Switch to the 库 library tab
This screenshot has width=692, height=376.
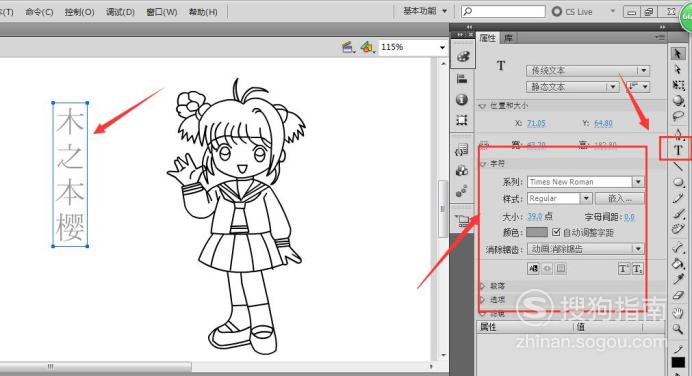point(508,38)
